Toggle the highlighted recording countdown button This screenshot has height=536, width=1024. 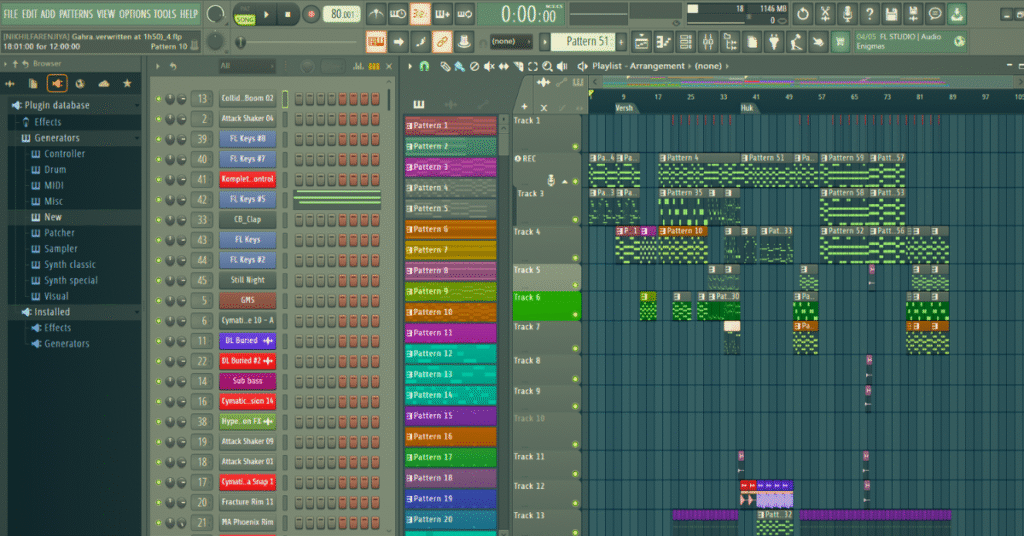[420, 14]
